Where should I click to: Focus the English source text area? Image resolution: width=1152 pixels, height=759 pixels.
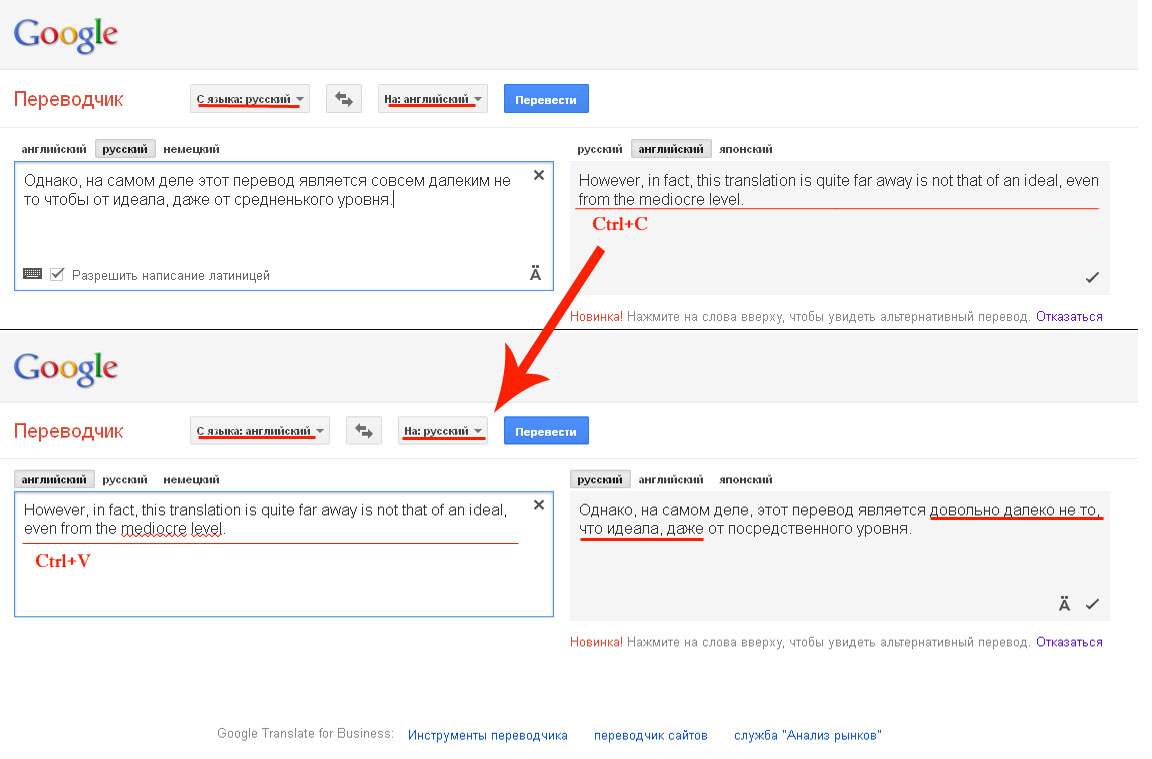click(x=284, y=554)
